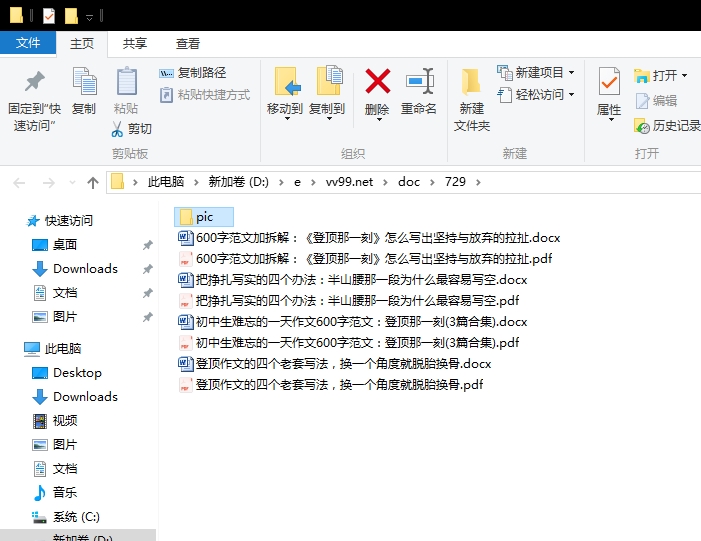This screenshot has height=541, width=701.
Task: Select 登顶作文的四个老套写法 pdf file
Action: pos(331,385)
